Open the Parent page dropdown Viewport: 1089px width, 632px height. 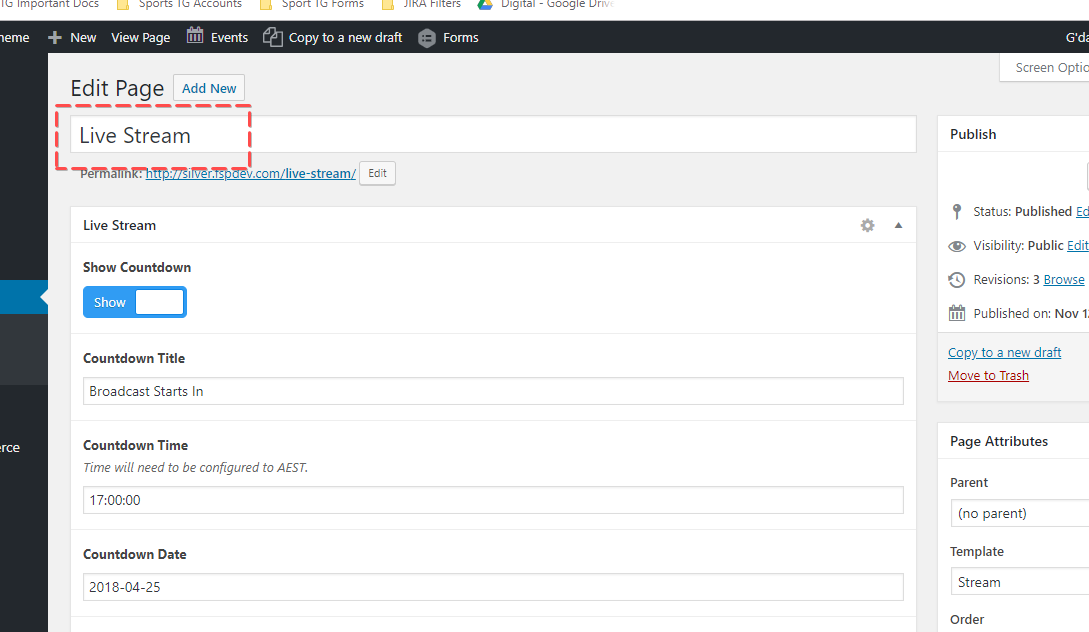1020,513
